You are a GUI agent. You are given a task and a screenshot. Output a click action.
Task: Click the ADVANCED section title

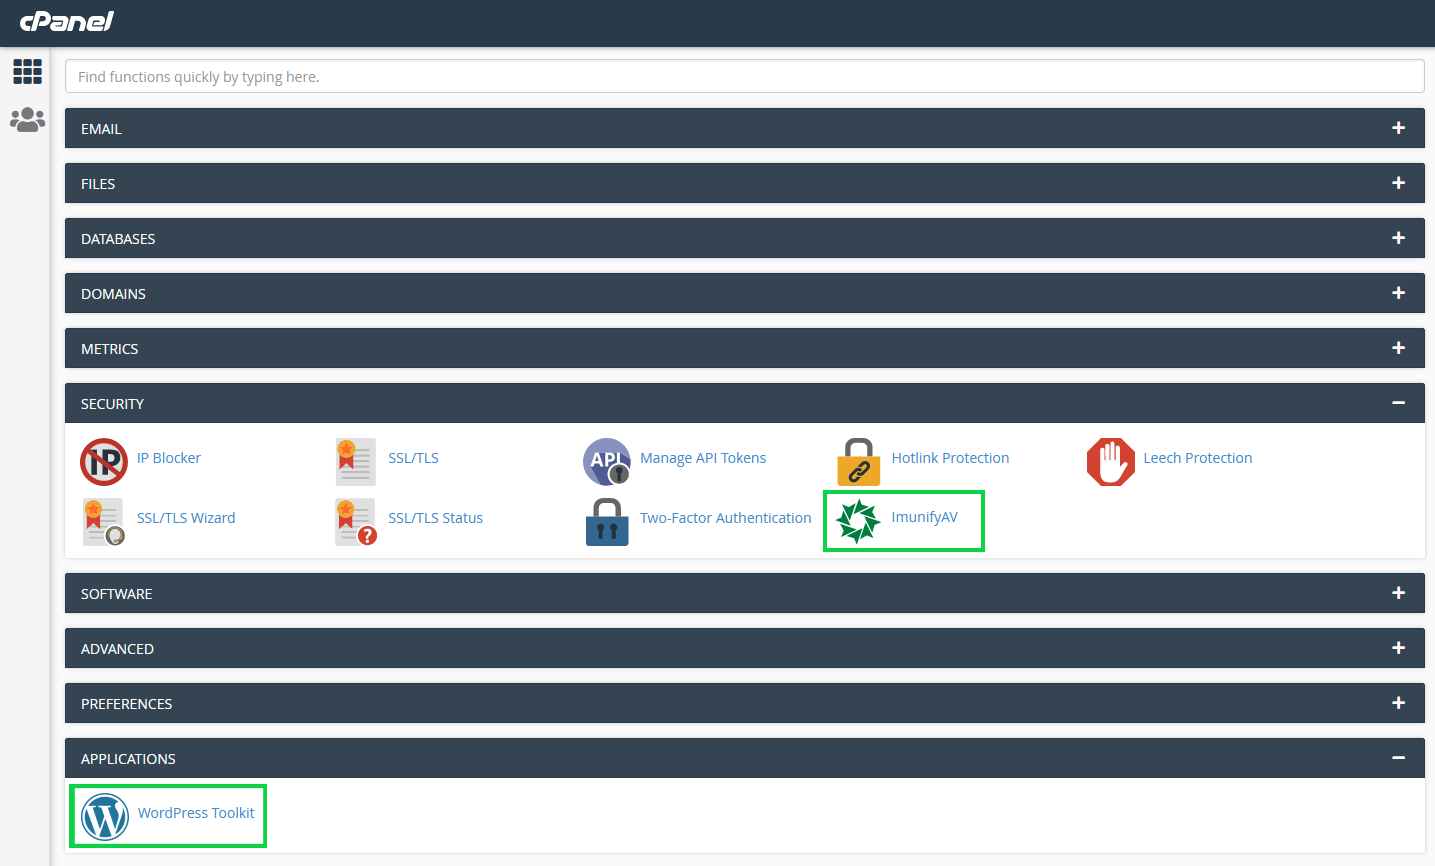[117, 649]
